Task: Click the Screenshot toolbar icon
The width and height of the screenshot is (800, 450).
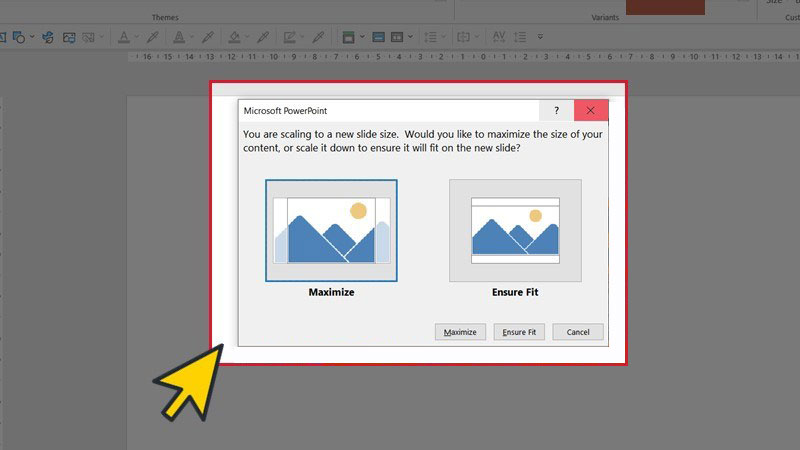Action: [x=89, y=37]
